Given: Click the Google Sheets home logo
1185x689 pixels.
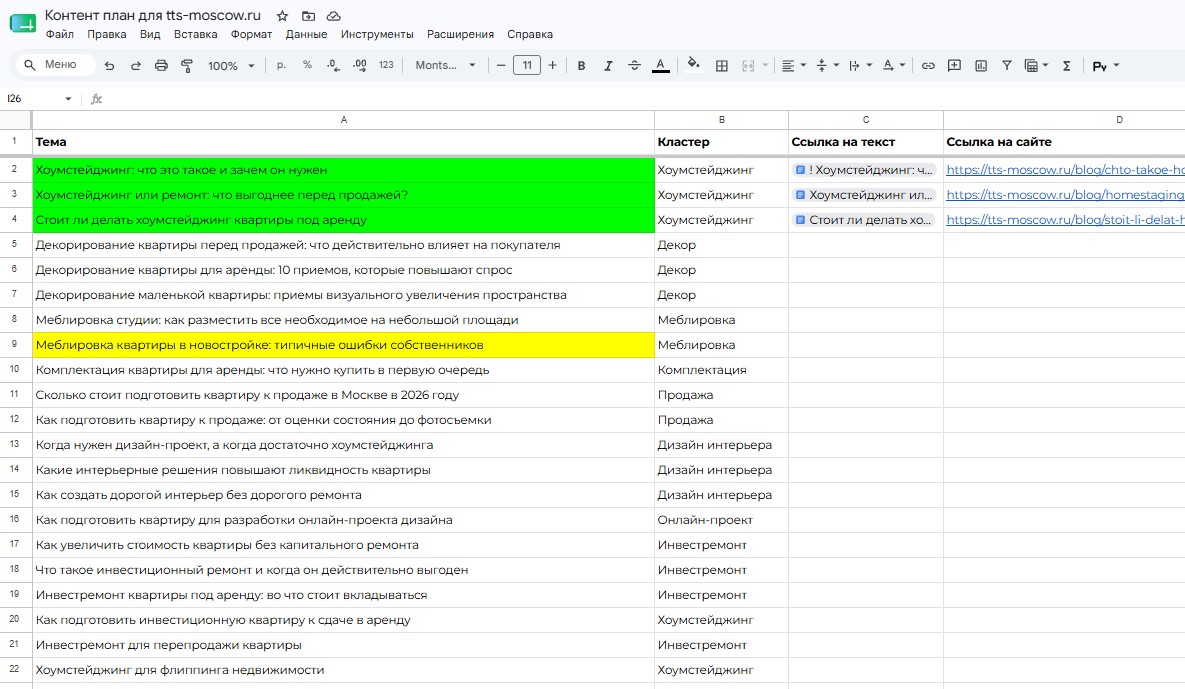Looking at the screenshot, I should pos(23,23).
